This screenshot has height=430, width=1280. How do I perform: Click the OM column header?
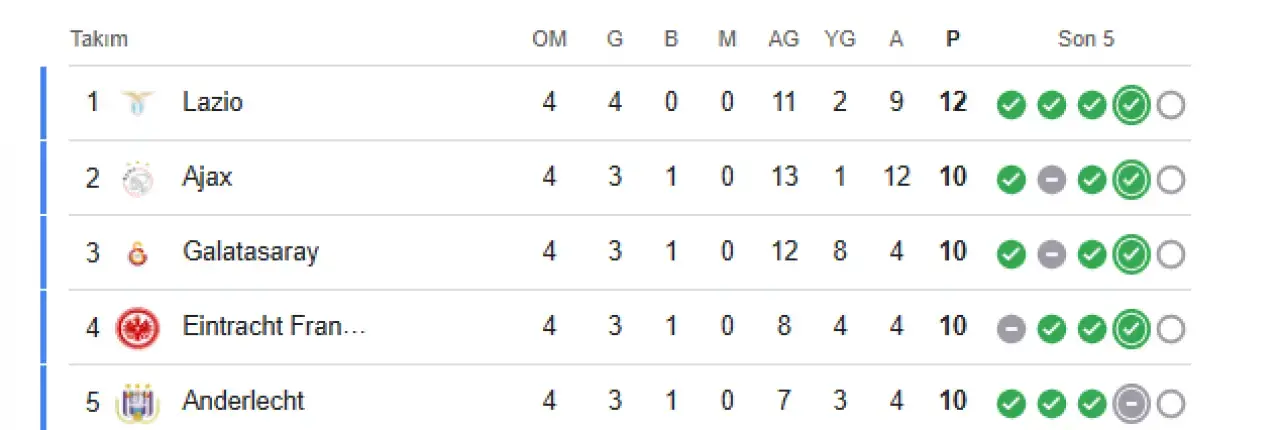(549, 40)
